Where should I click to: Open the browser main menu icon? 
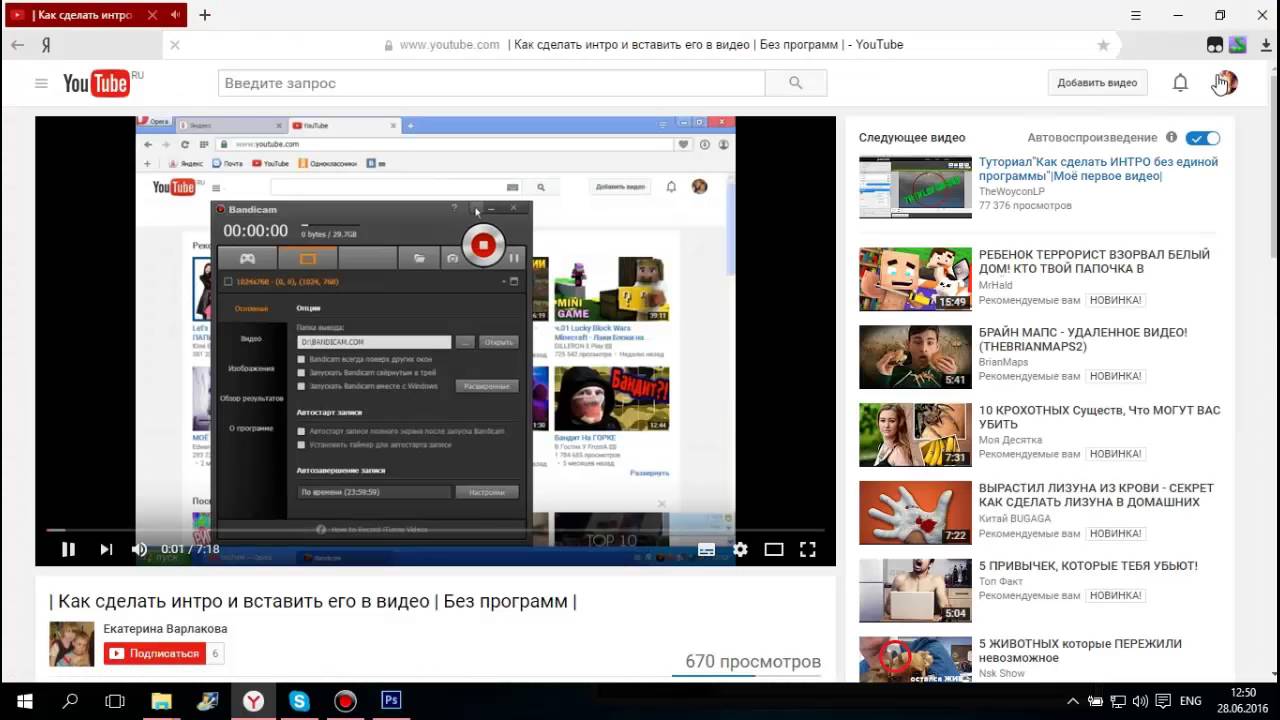point(1136,15)
